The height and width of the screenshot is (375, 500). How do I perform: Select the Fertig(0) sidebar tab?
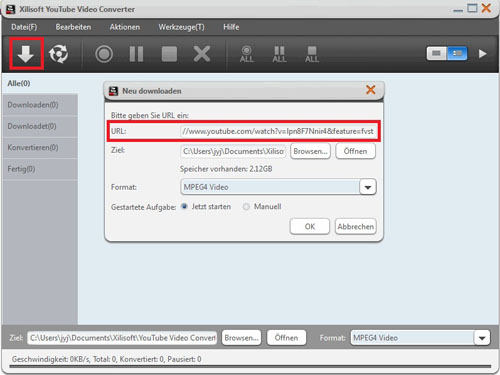[x=40, y=169]
